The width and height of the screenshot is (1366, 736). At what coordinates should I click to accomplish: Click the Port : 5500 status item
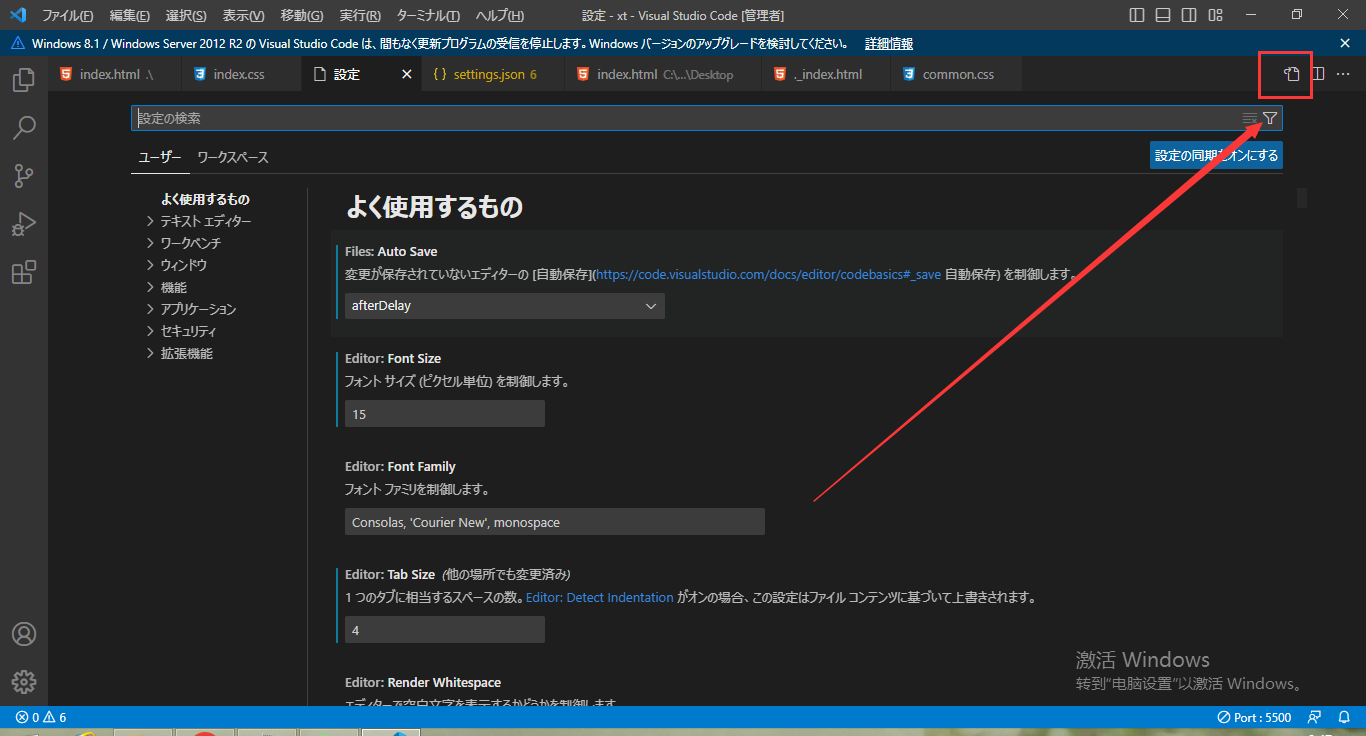(1254, 717)
